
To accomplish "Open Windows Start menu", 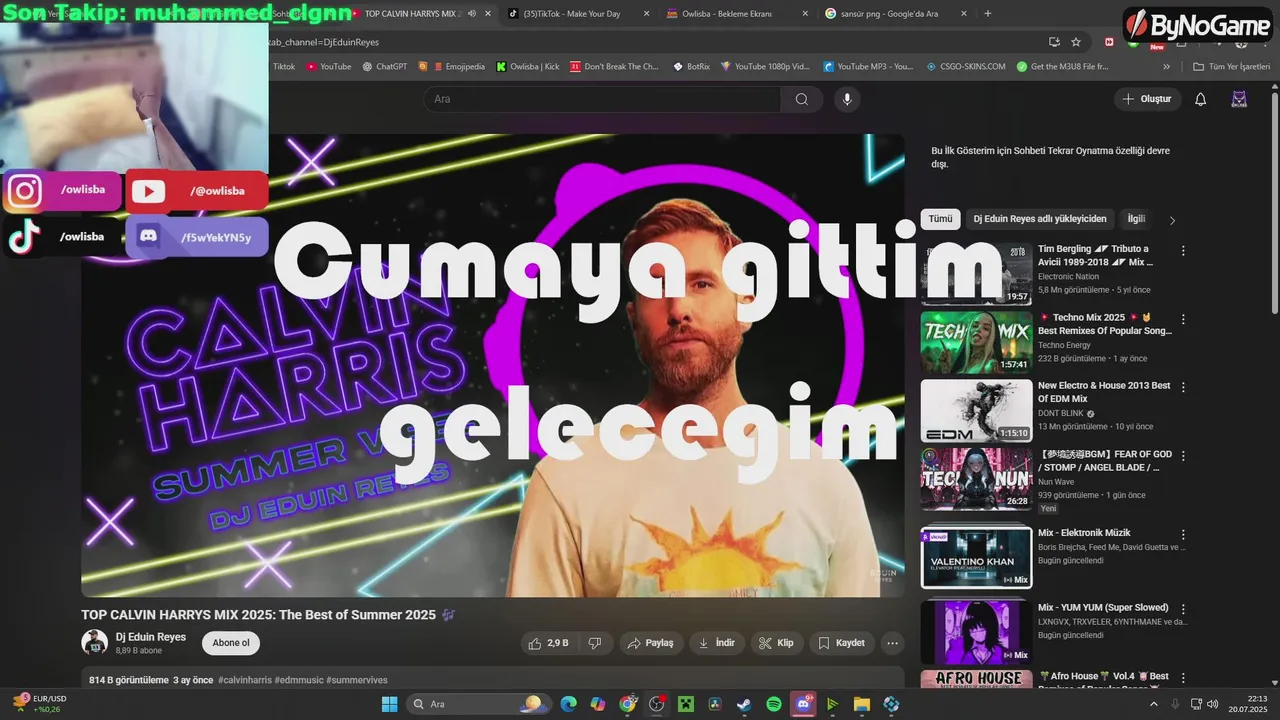I will click(389, 704).
